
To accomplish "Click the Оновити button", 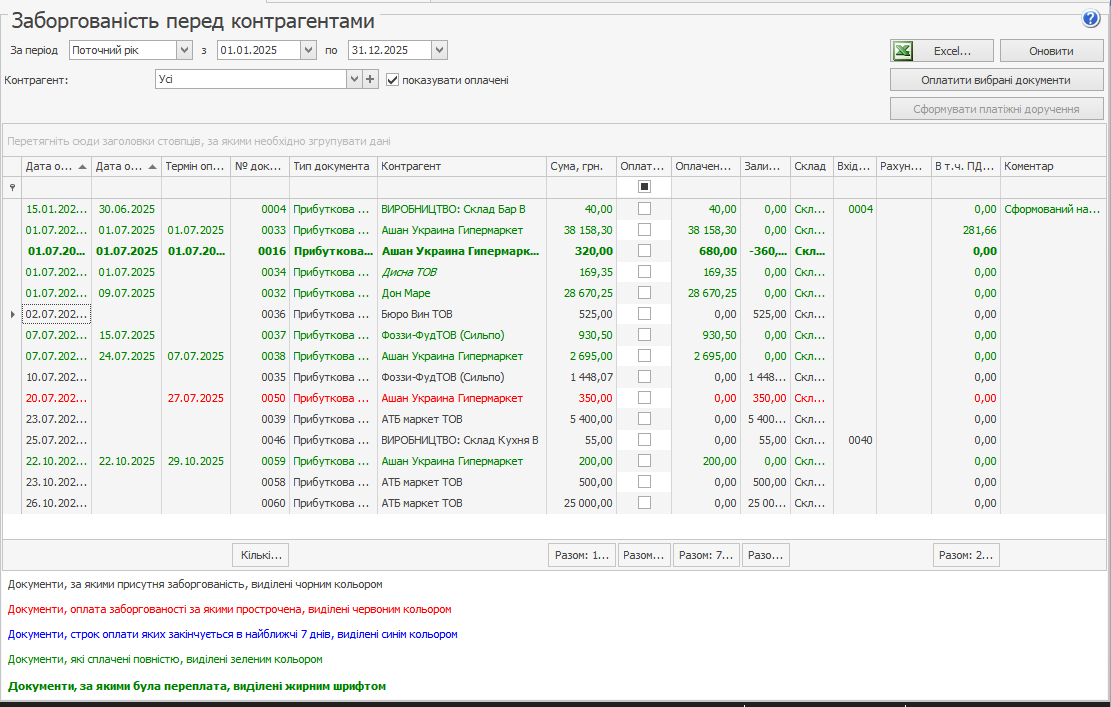I will click(1052, 51).
